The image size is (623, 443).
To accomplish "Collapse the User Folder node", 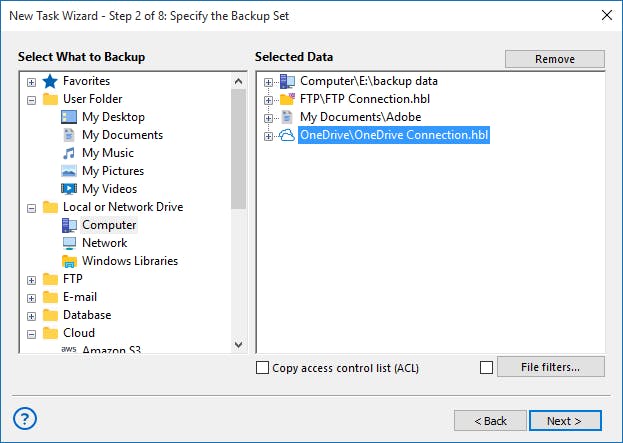I will pyautogui.click(x=32, y=99).
